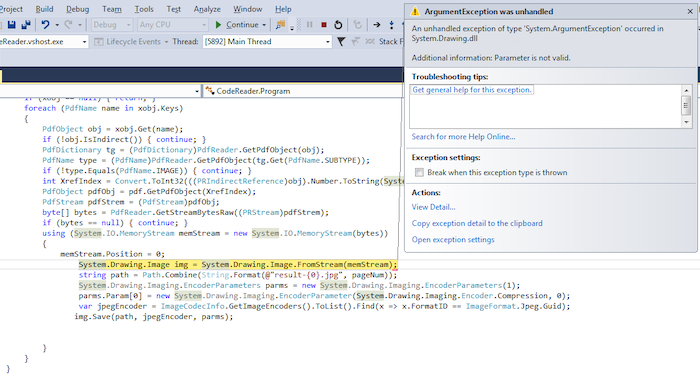This screenshot has height=381, width=700.
Task: Open the Help menu
Action: (x=283, y=9)
